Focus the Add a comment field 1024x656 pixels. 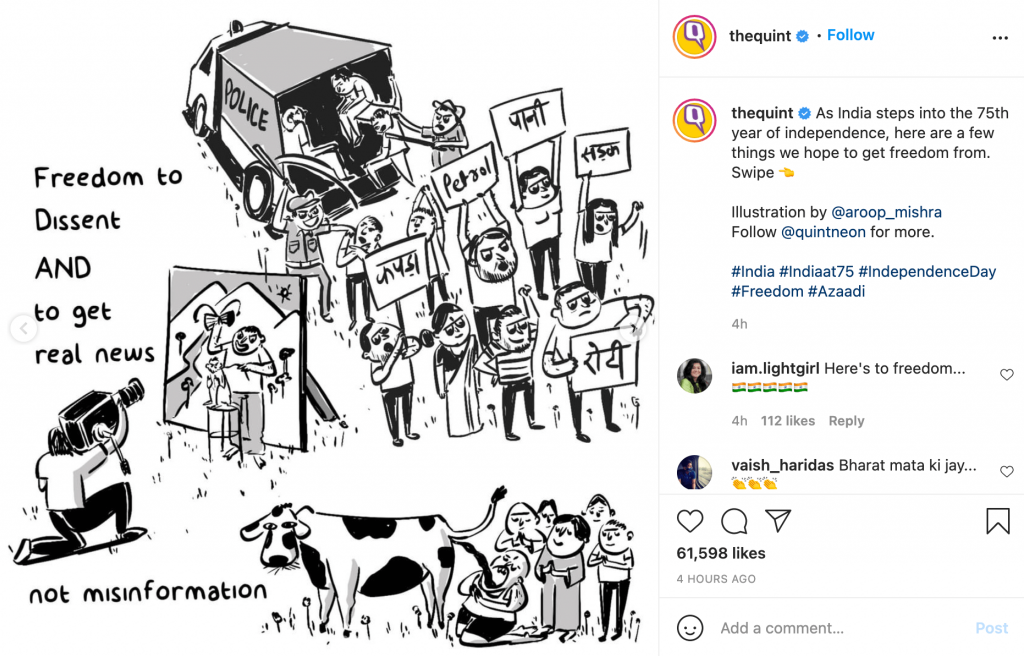pos(842,628)
